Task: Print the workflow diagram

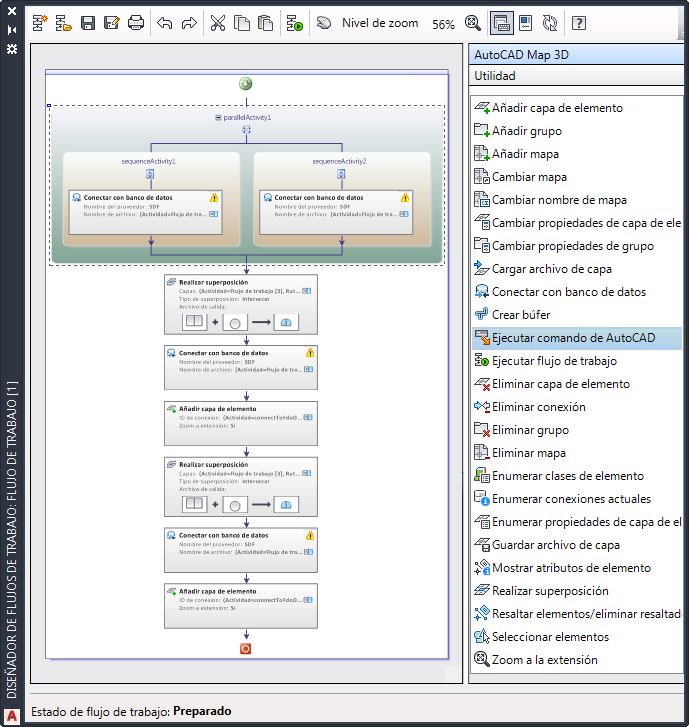Action: click(136, 23)
